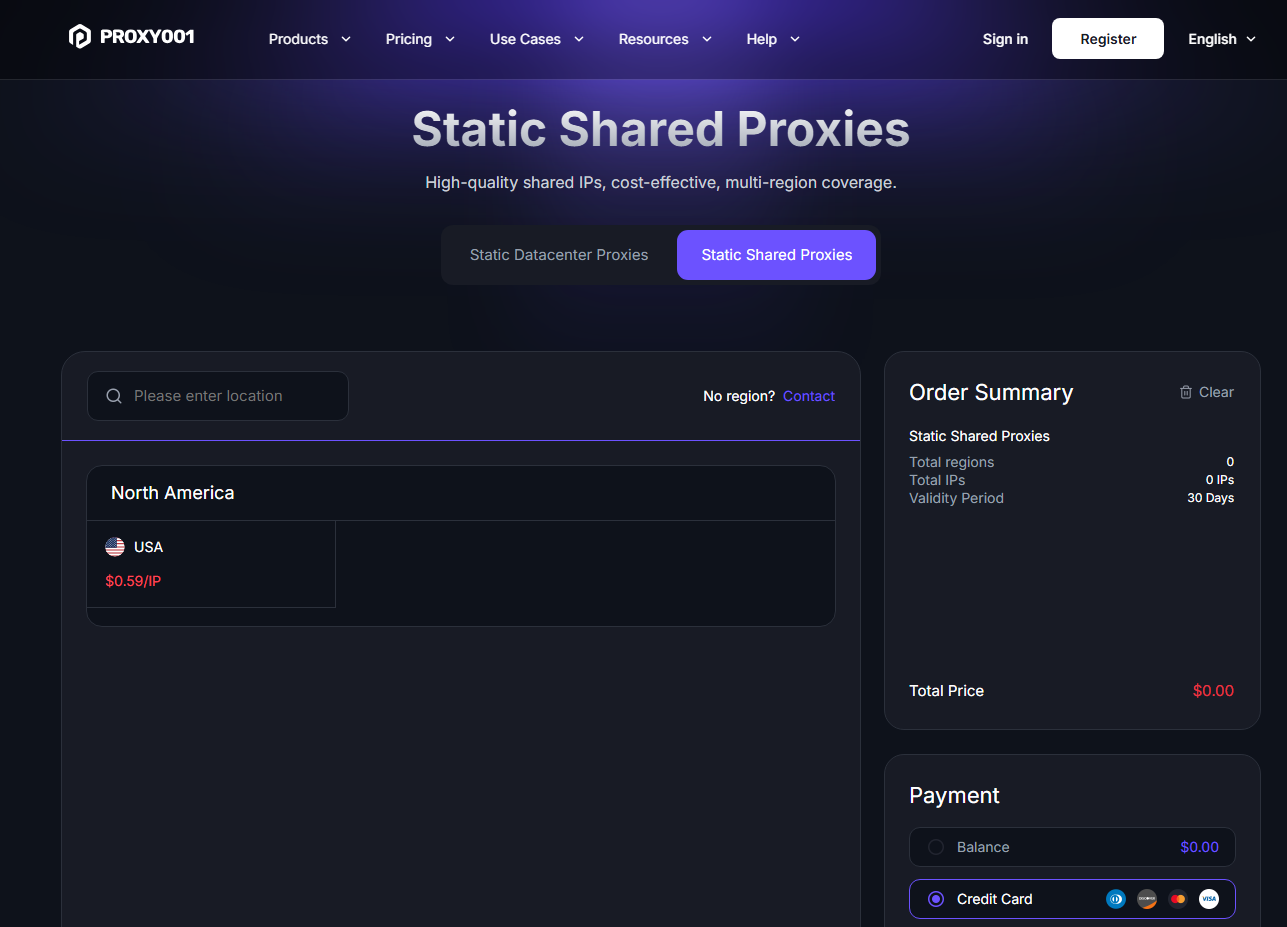
Task: Open the Resources menu
Action: (665, 39)
